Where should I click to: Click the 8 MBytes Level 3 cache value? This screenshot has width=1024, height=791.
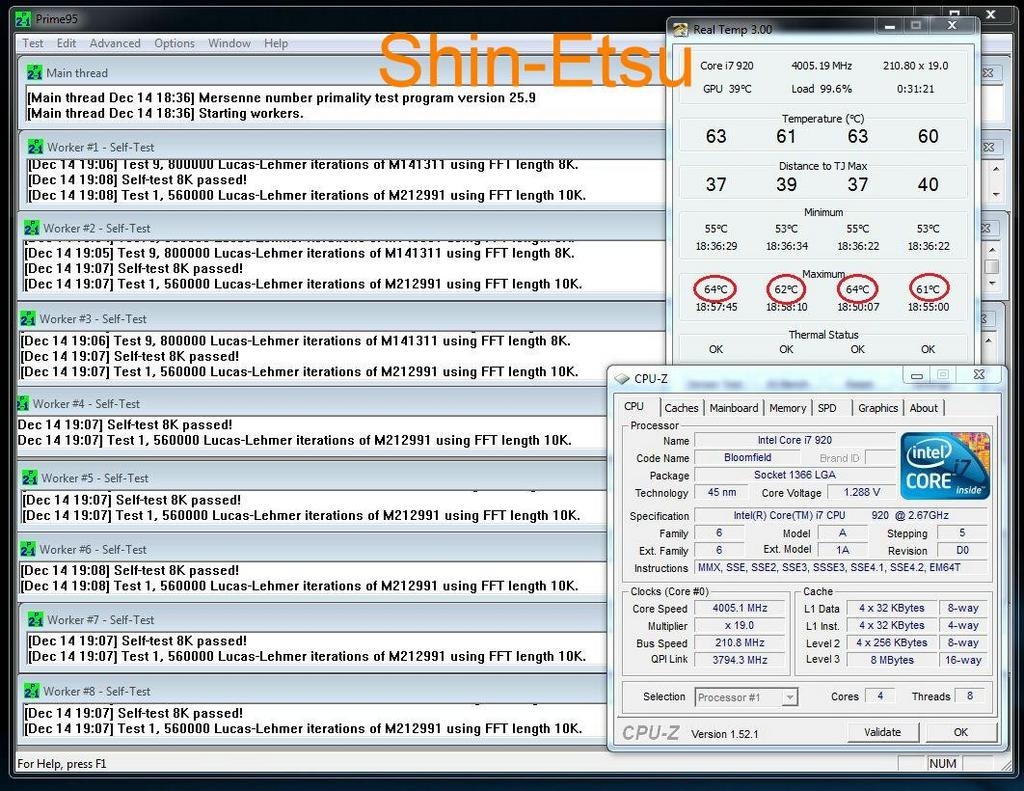[x=891, y=660]
